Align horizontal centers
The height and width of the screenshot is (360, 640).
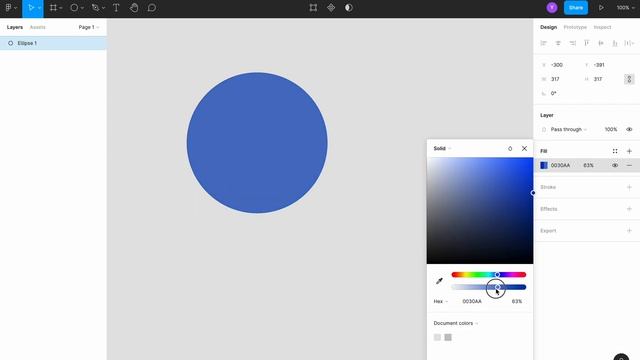558,43
